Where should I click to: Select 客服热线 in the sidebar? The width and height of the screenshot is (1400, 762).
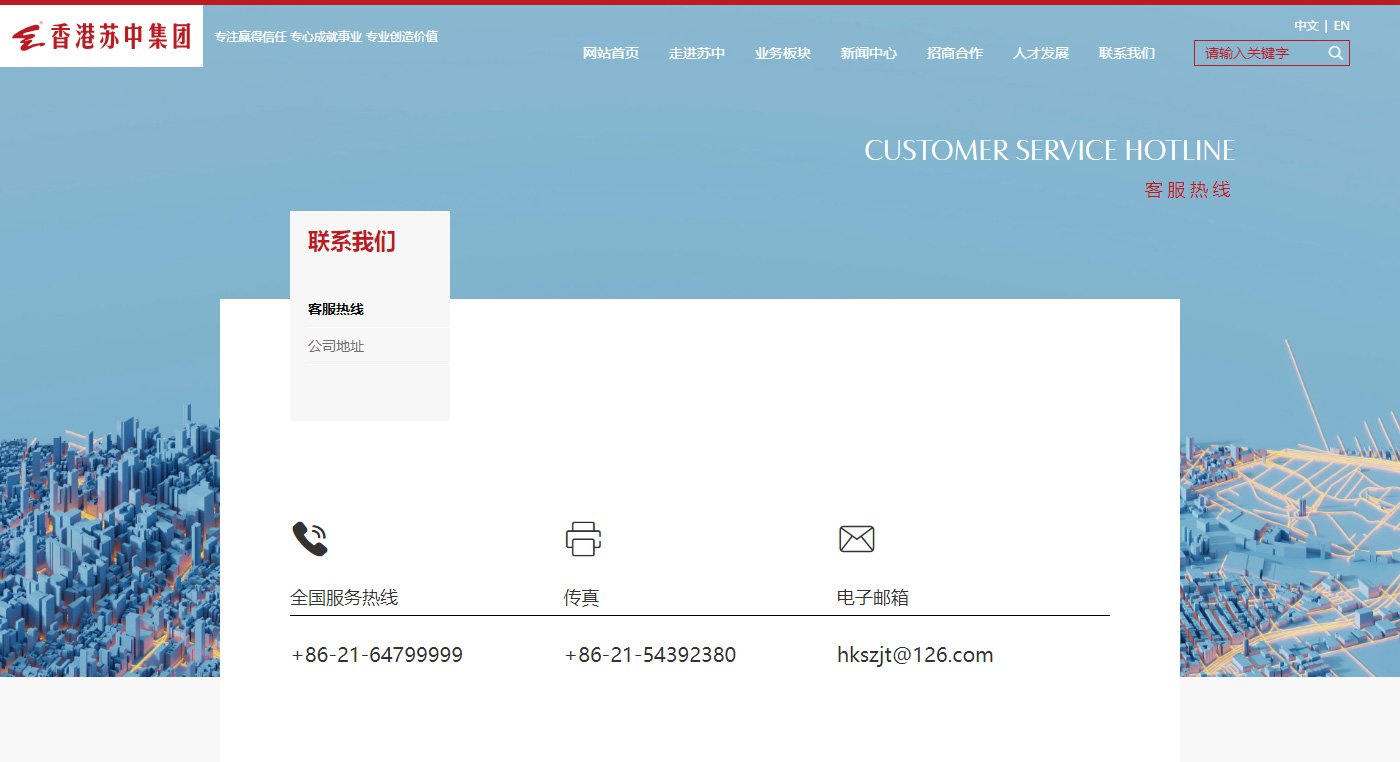pyautogui.click(x=336, y=310)
